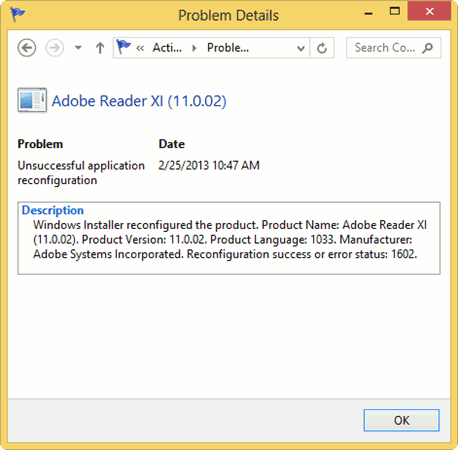Screen dimensions: 458x450
Task: Maximize the Problem Details window
Action: point(395,12)
